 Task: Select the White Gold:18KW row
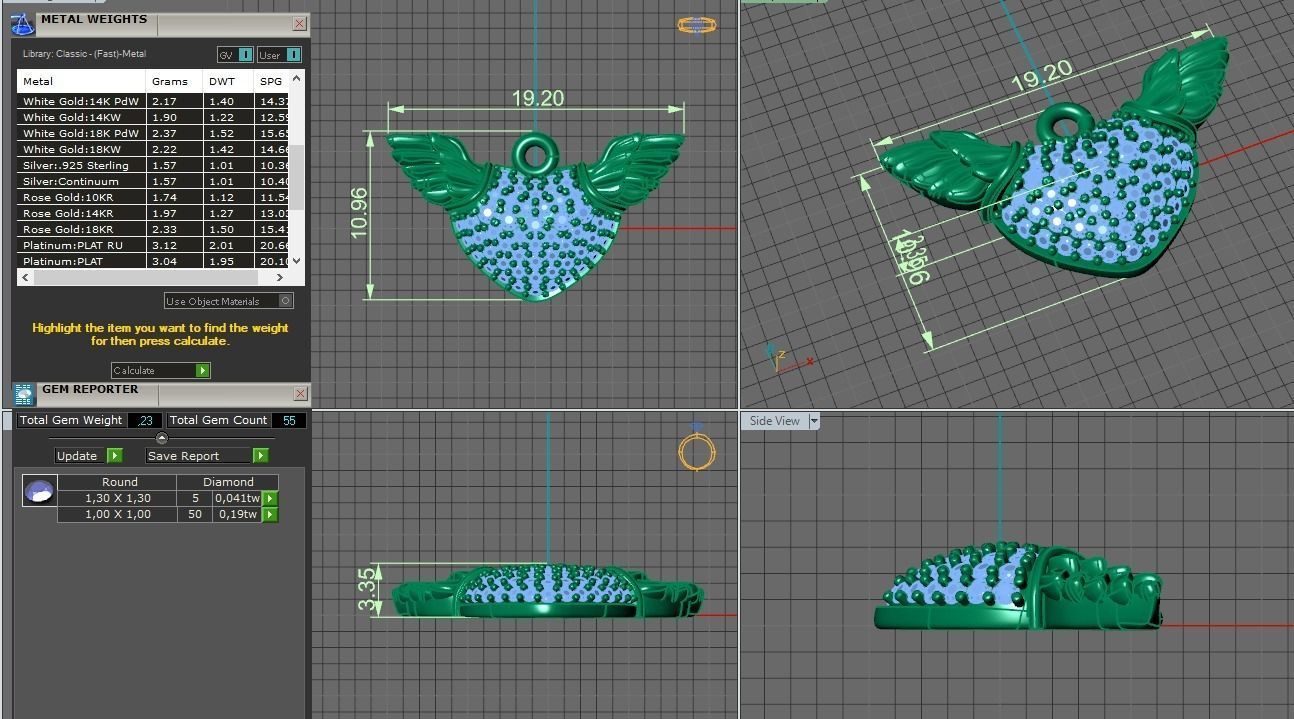point(154,149)
